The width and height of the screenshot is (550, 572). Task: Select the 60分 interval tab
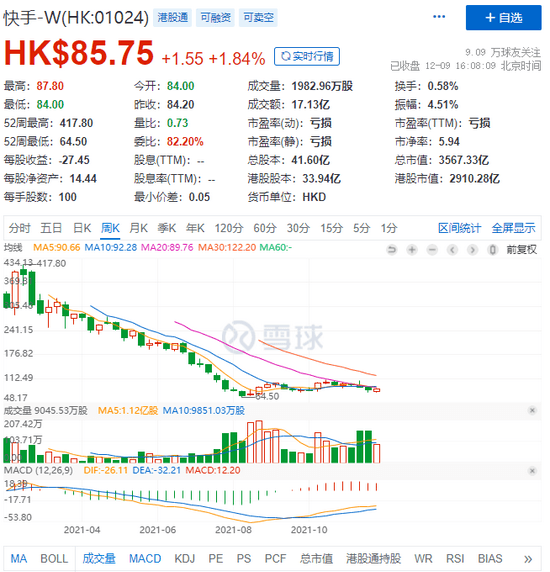265,228
